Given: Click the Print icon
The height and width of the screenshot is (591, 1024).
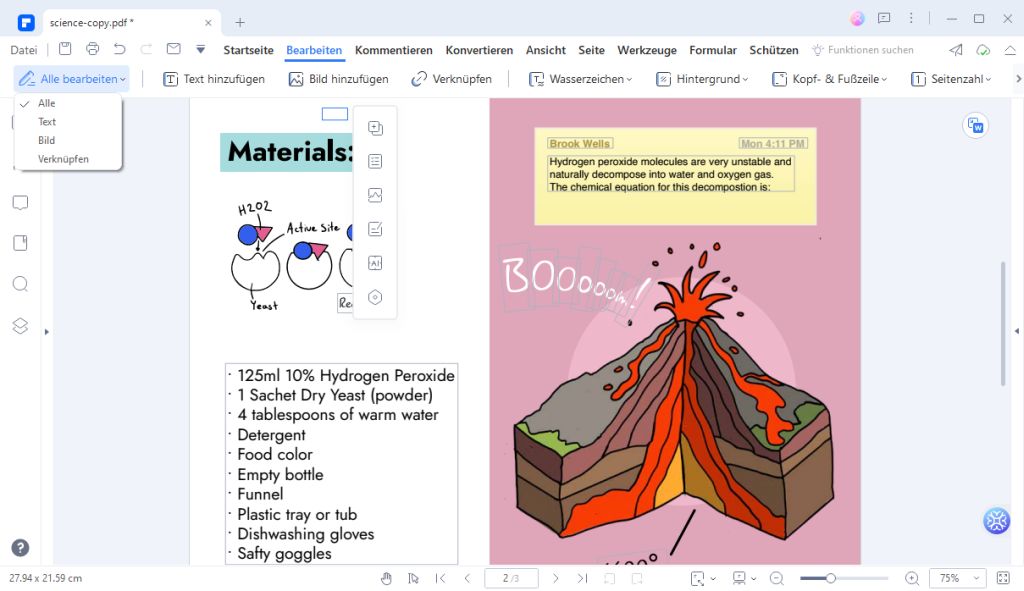Looking at the screenshot, I should click(92, 49).
